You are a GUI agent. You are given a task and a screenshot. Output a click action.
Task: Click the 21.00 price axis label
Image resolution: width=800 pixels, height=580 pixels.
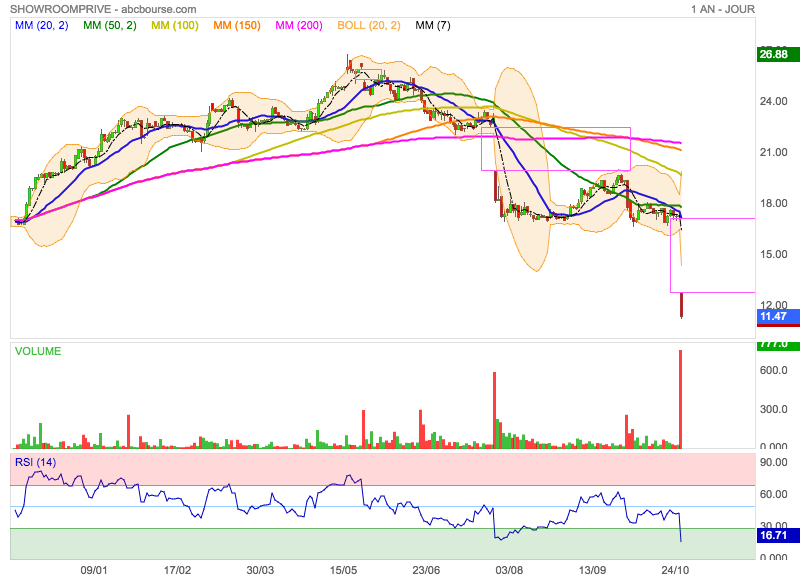(x=773, y=152)
